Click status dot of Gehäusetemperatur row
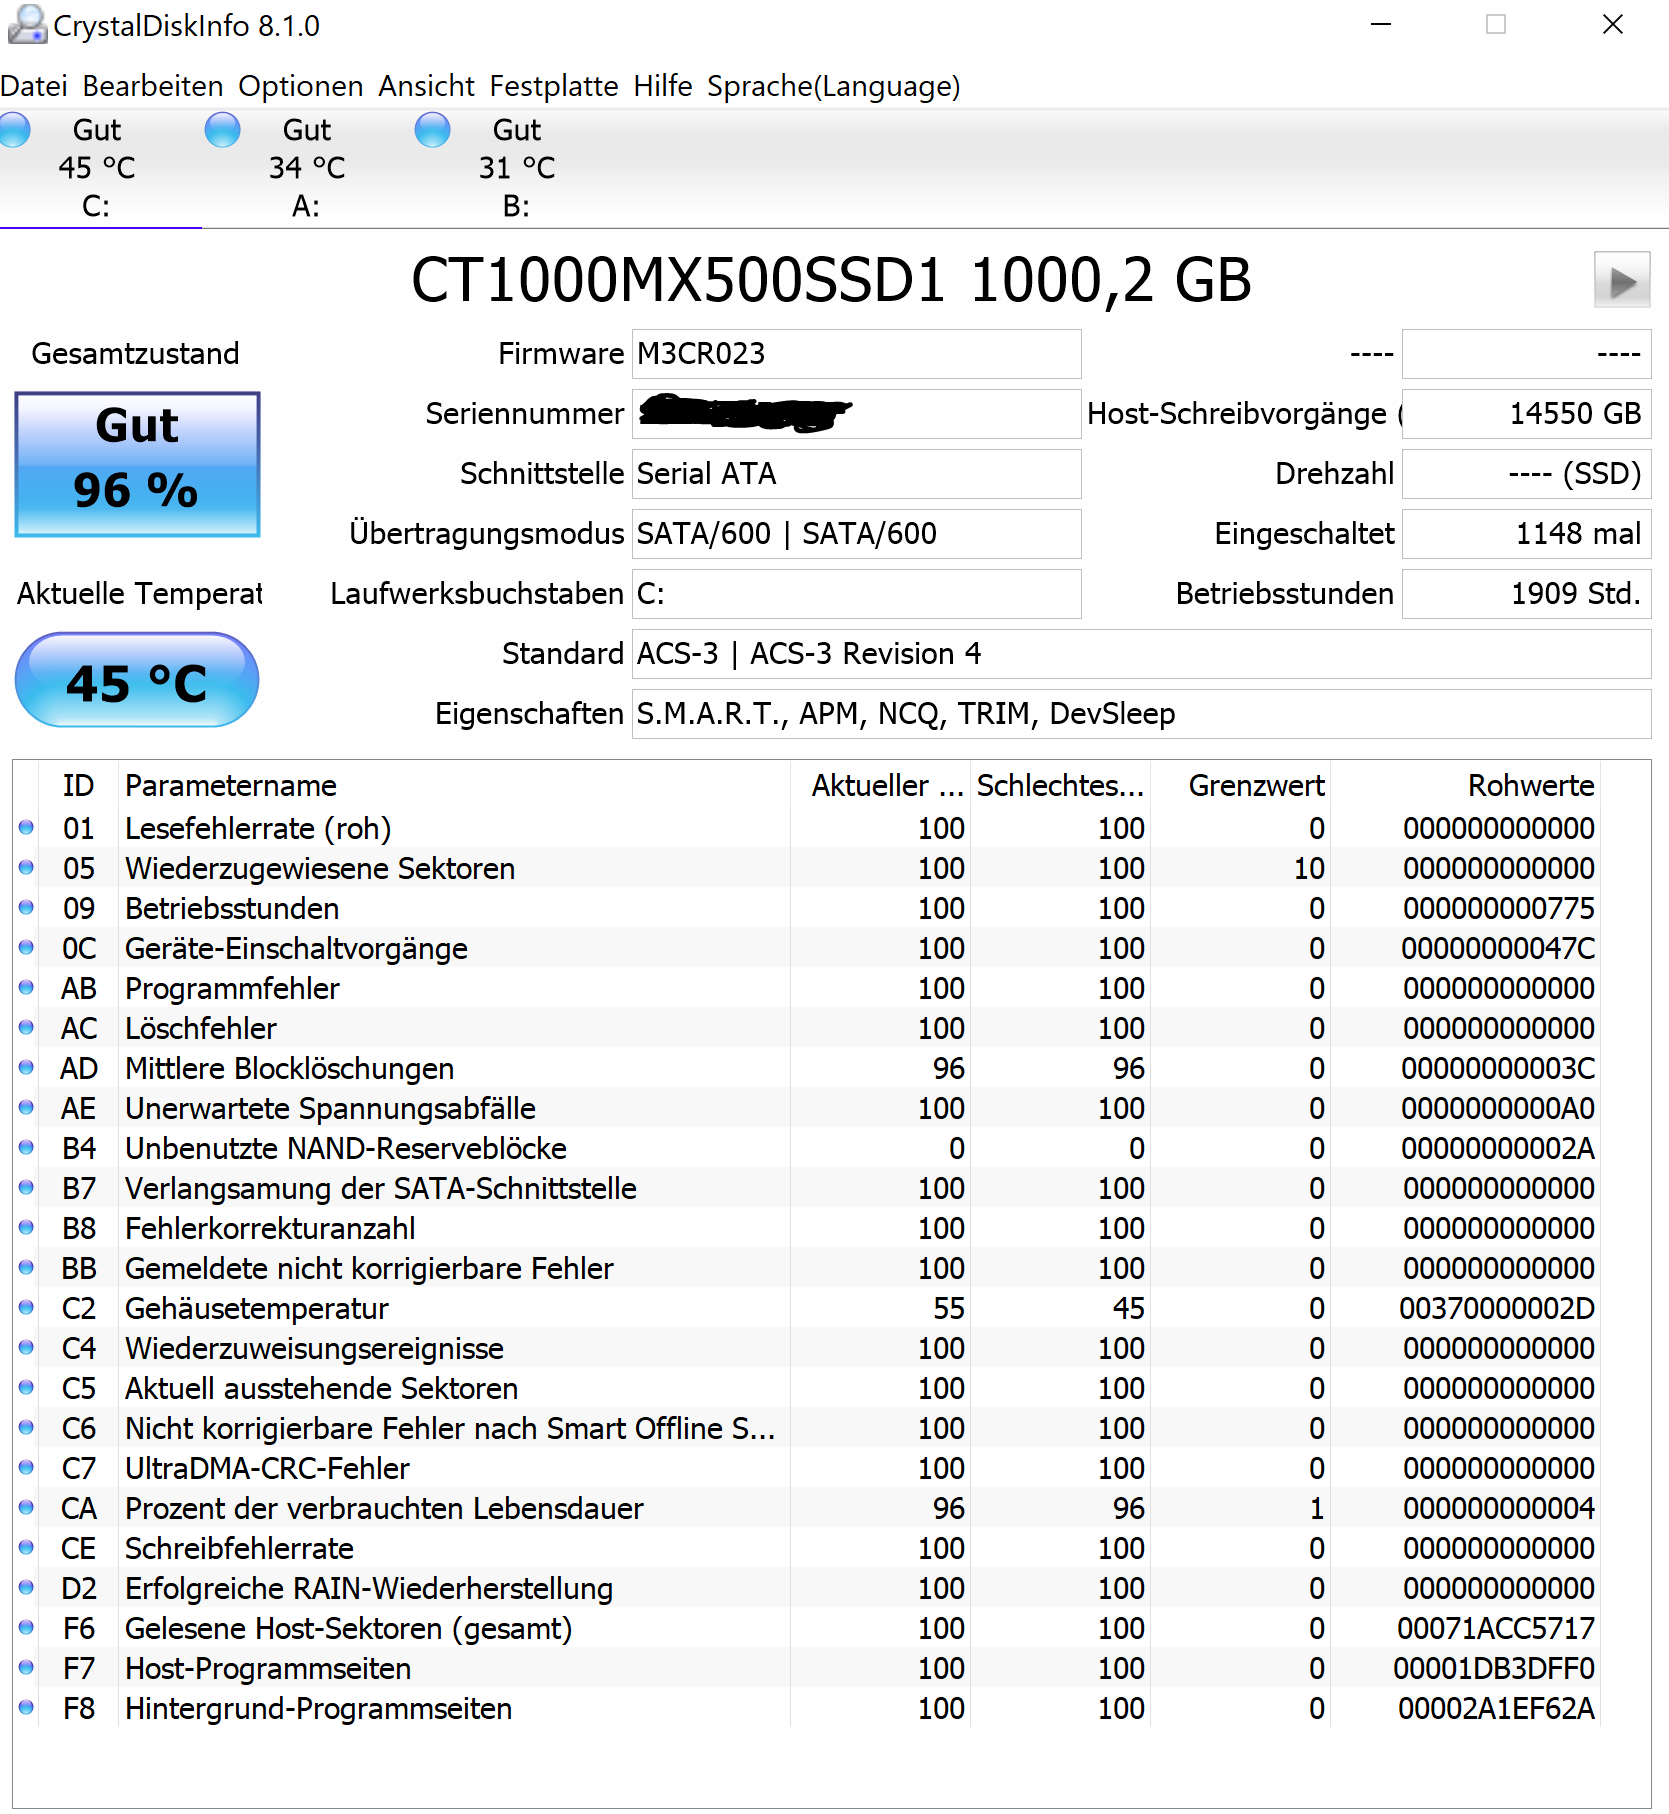Image resolution: width=1669 pixels, height=1814 pixels. (x=26, y=1308)
